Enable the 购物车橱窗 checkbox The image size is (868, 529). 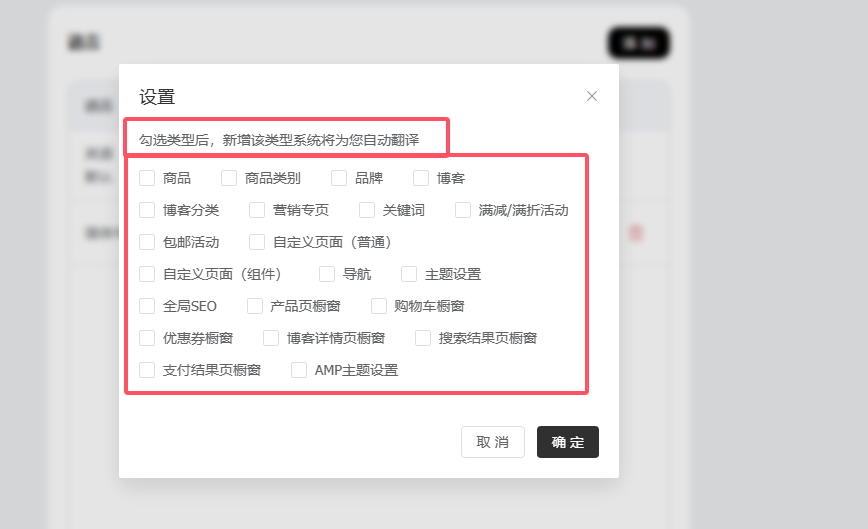pyautogui.click(x=380, y=306)
